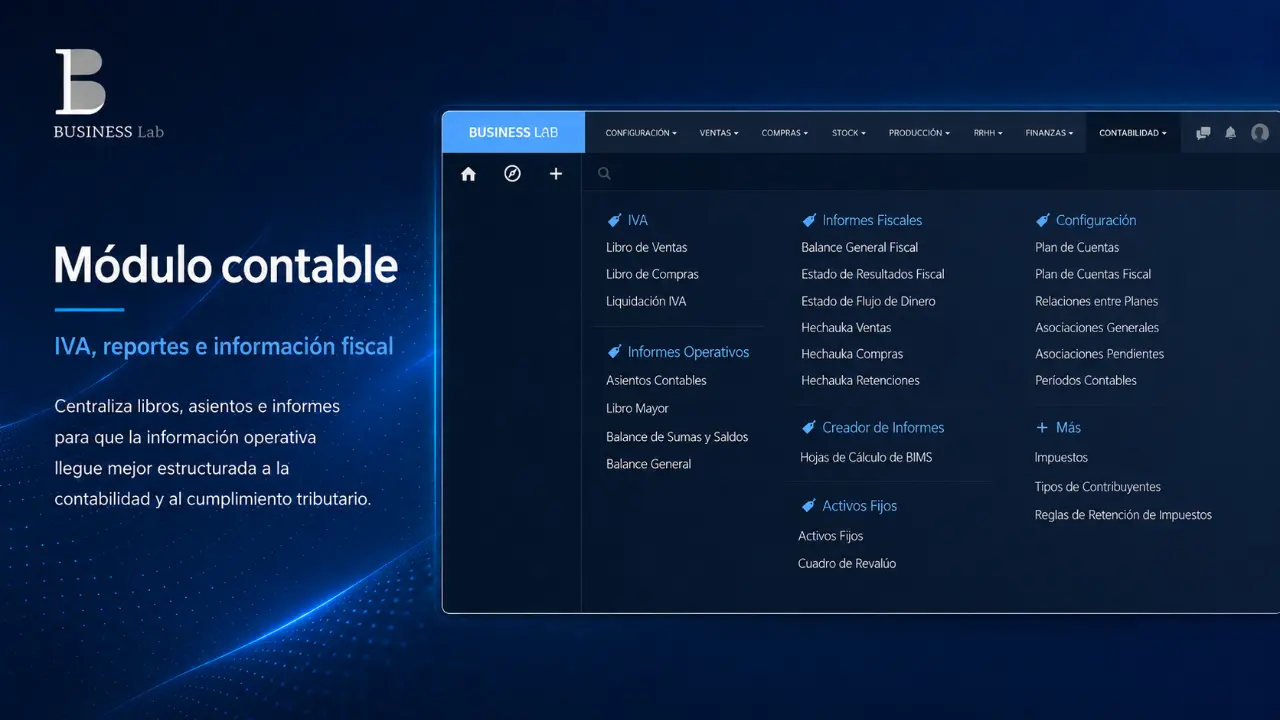Open Libro de Compras
The image size is (1280, 720).
[652, 274]
